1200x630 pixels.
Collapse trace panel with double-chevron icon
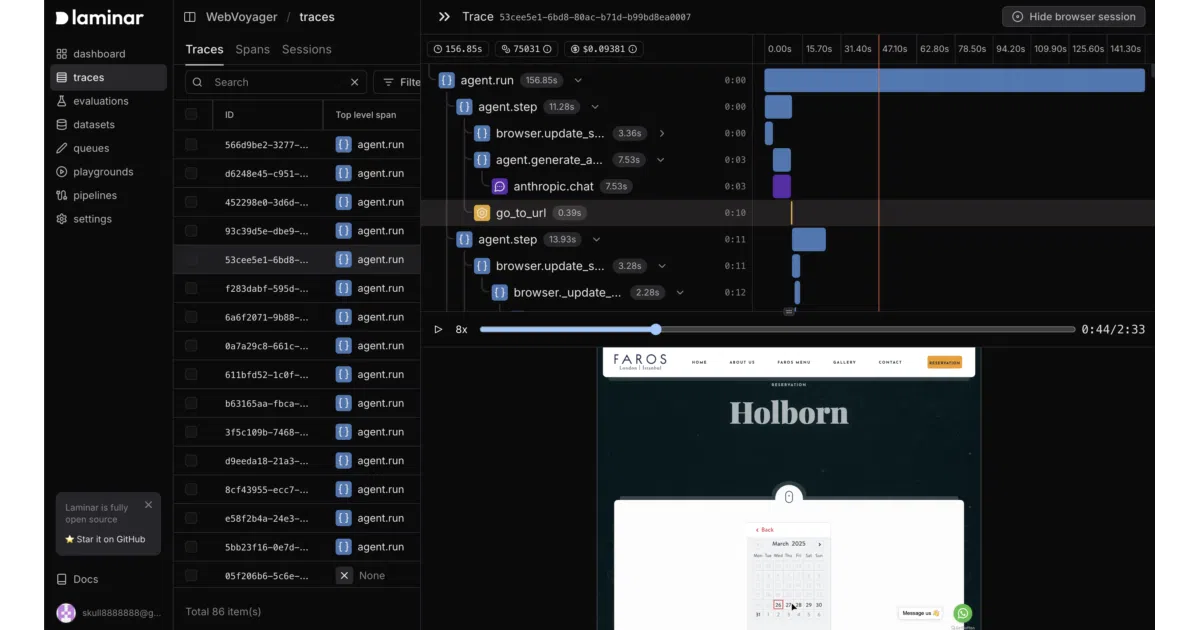point(444,17)
